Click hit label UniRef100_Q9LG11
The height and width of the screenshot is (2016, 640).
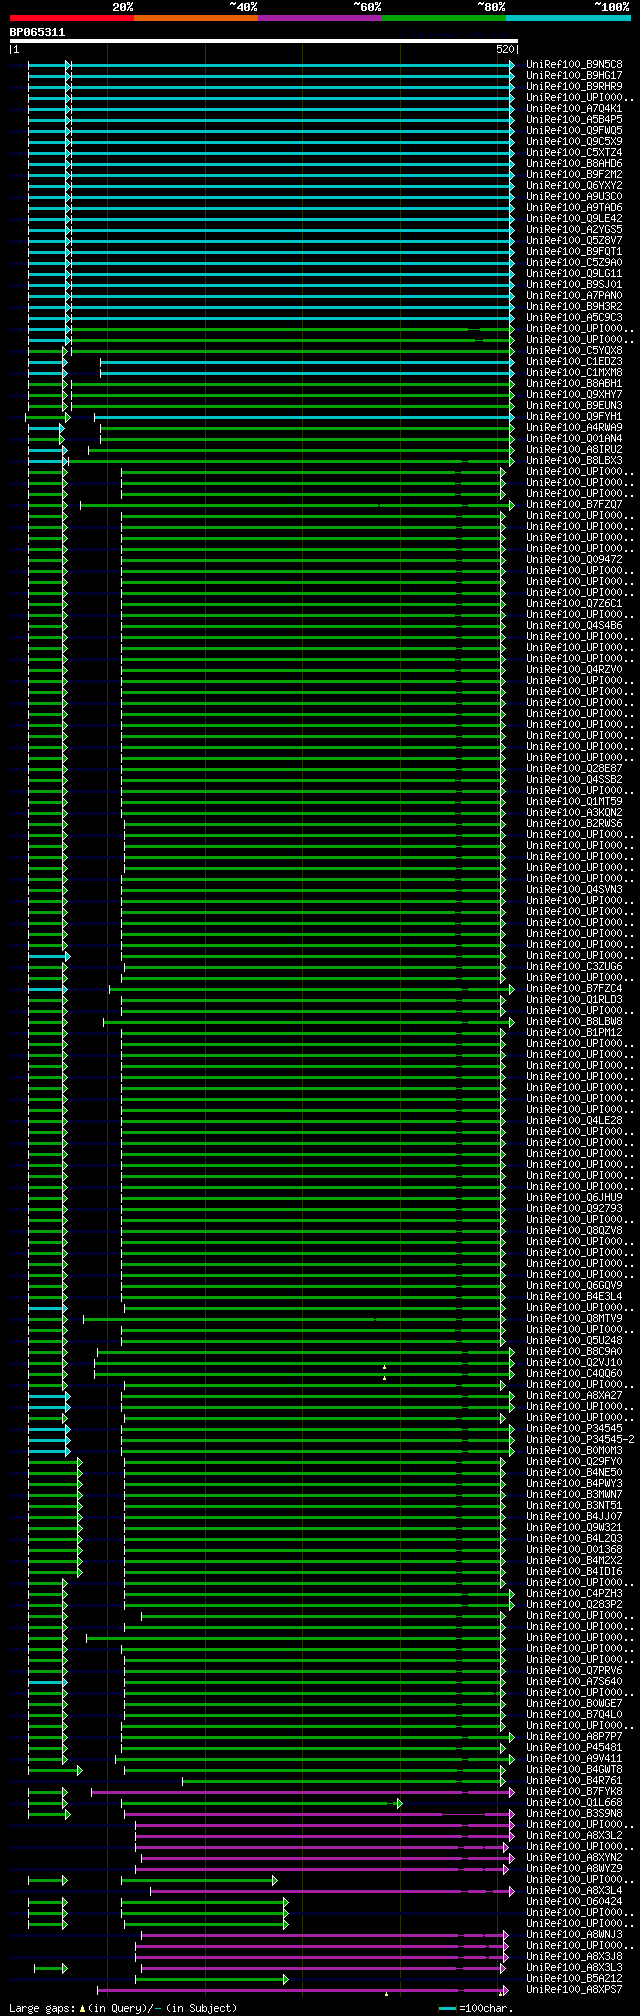[574, 274]
